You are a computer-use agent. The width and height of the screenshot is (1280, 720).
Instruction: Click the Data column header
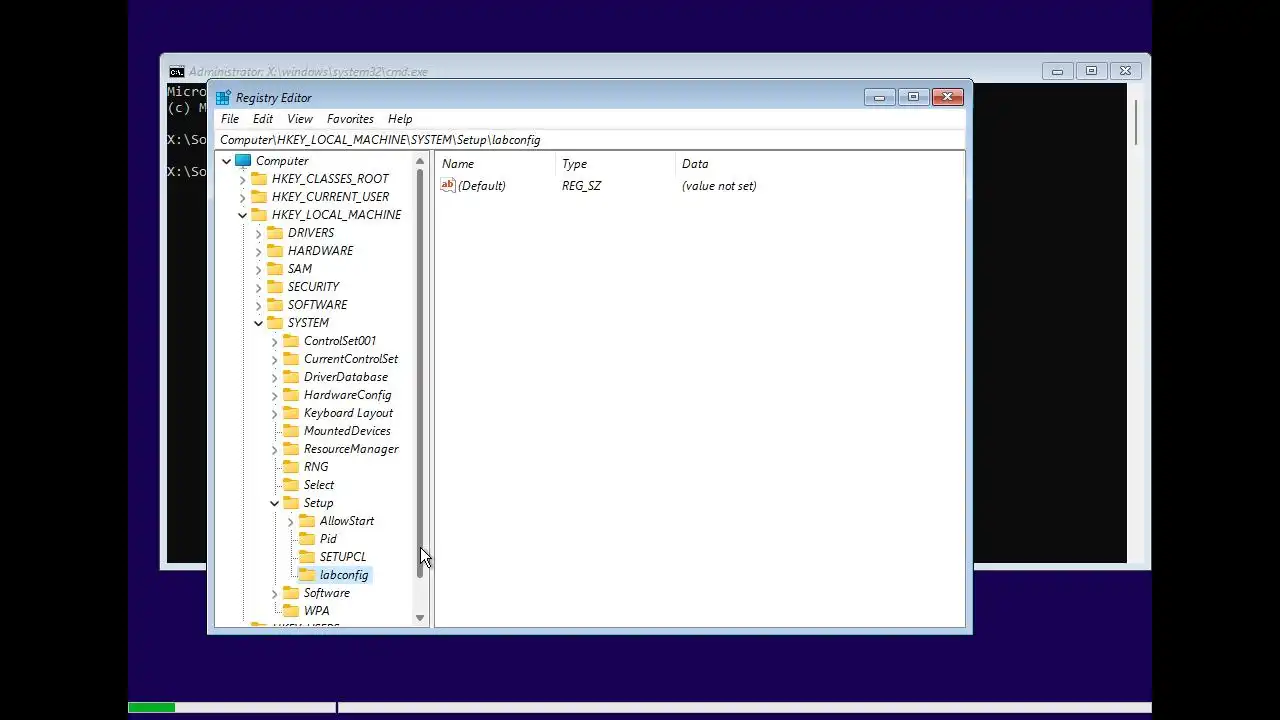pyautogui.click(x=820, y=164)
